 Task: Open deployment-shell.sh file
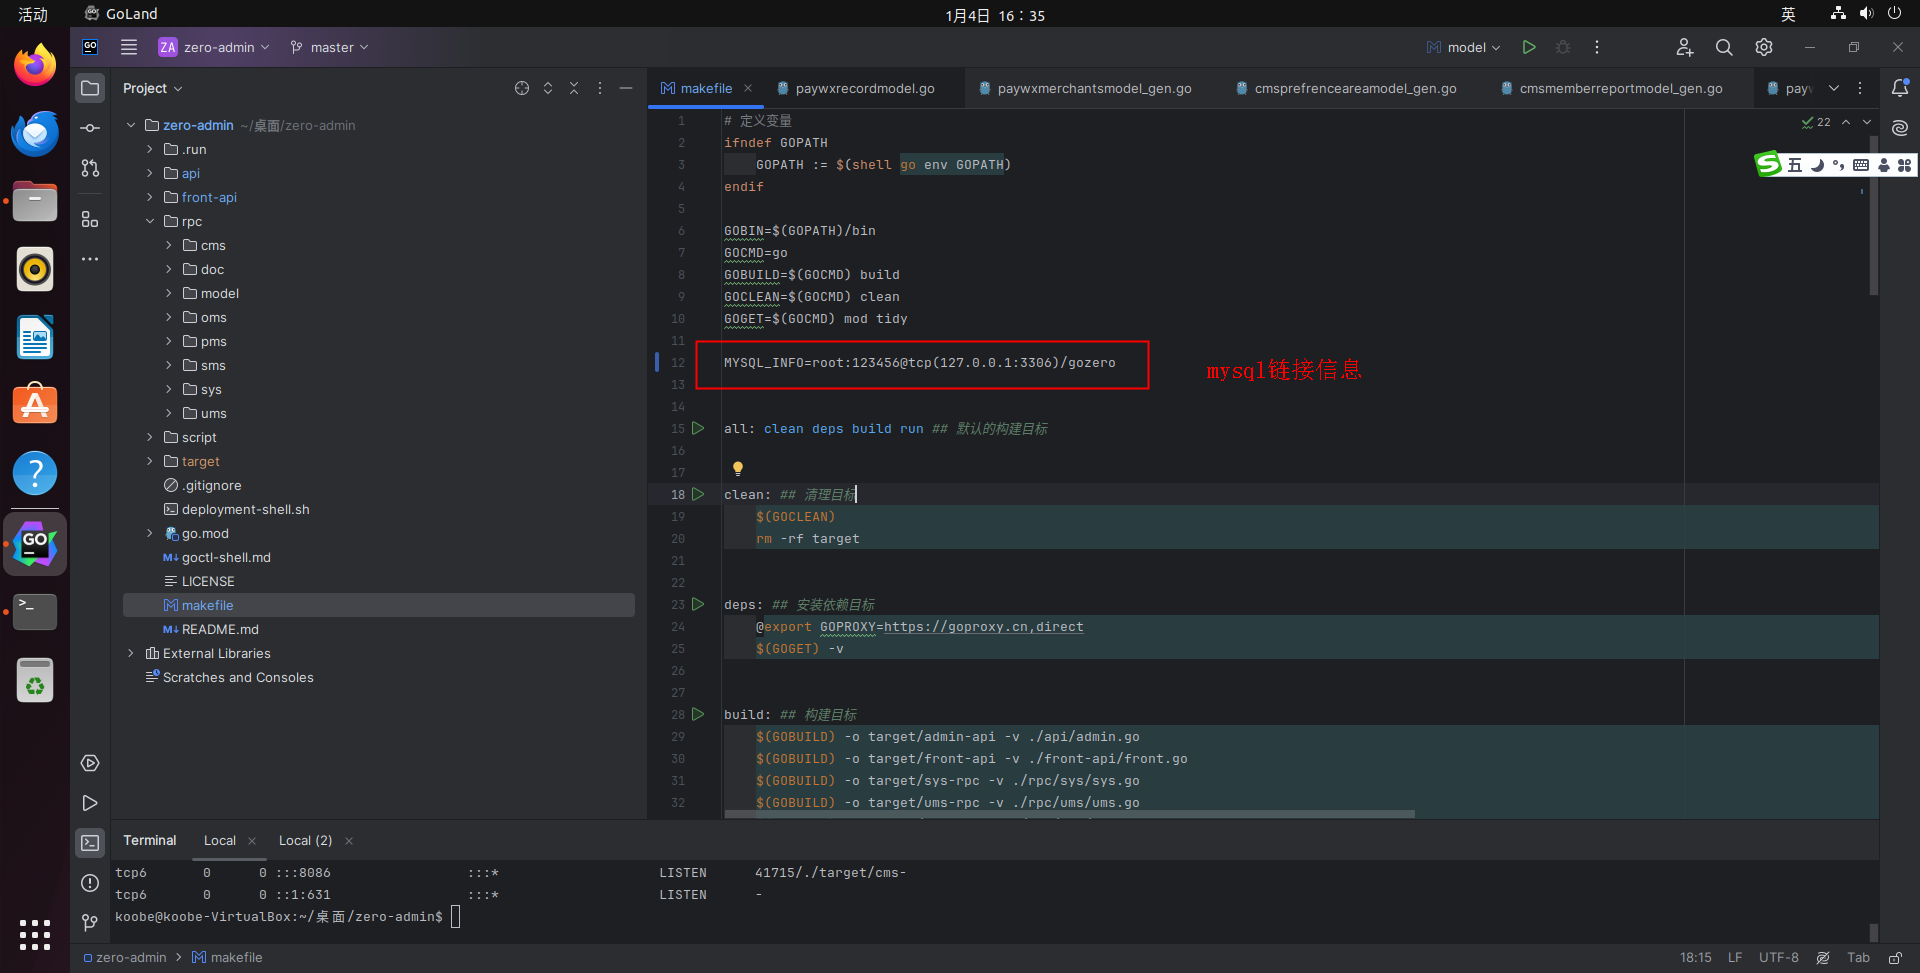(x=245, y=509)
